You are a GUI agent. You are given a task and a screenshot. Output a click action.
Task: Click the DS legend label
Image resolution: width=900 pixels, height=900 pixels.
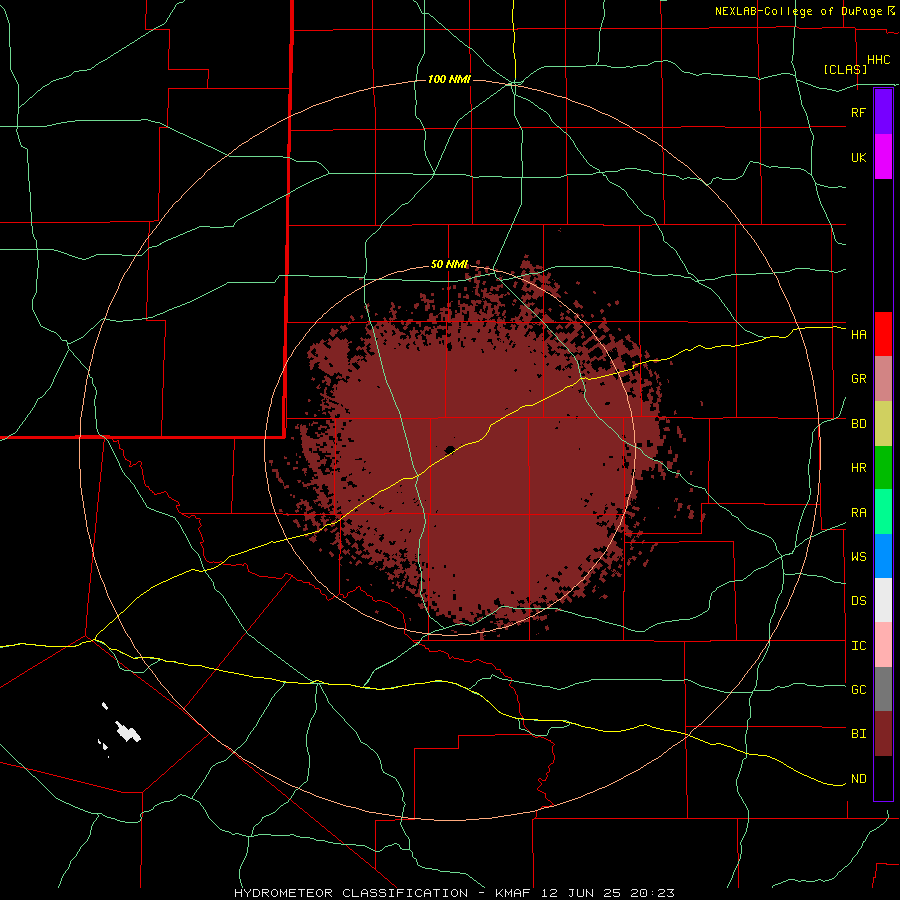click(858, 601)
